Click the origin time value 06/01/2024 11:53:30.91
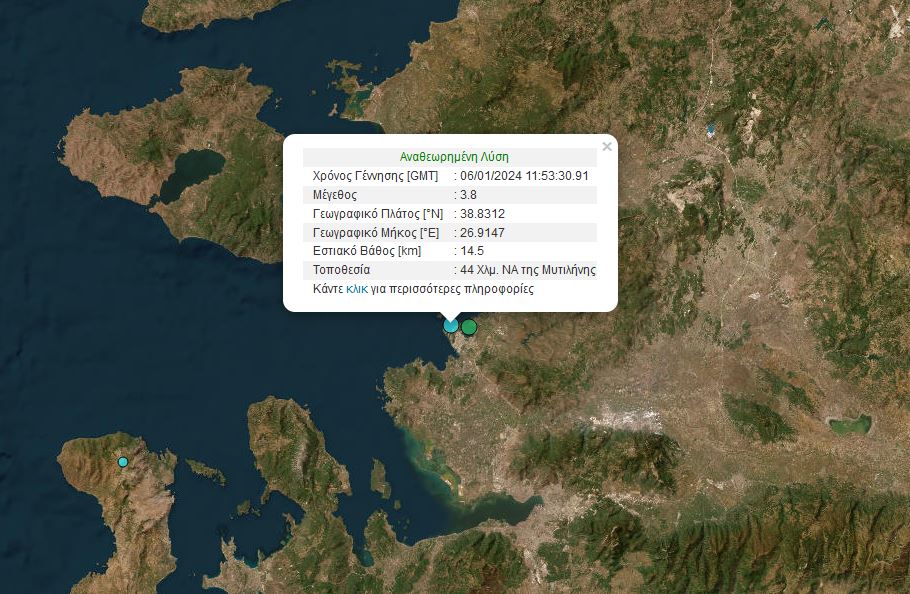The height and width of the screenshot is (594, 910). click(524, 176)
